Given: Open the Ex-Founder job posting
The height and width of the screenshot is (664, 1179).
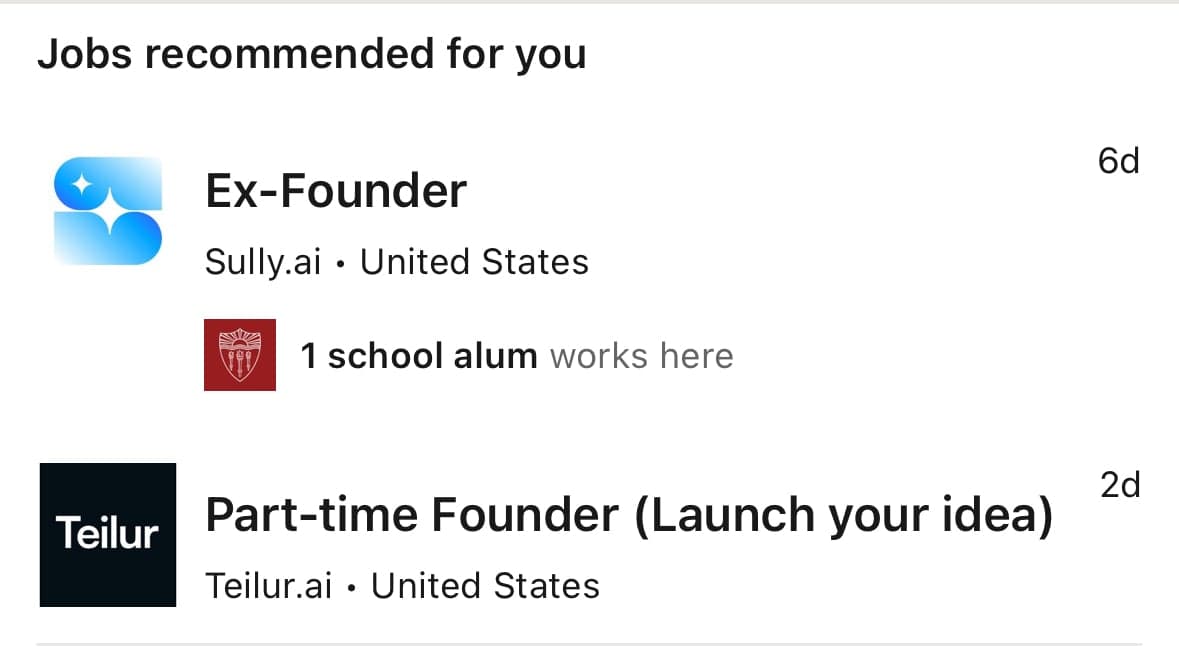Looking at the screenshot, I should tap(336, 190).
